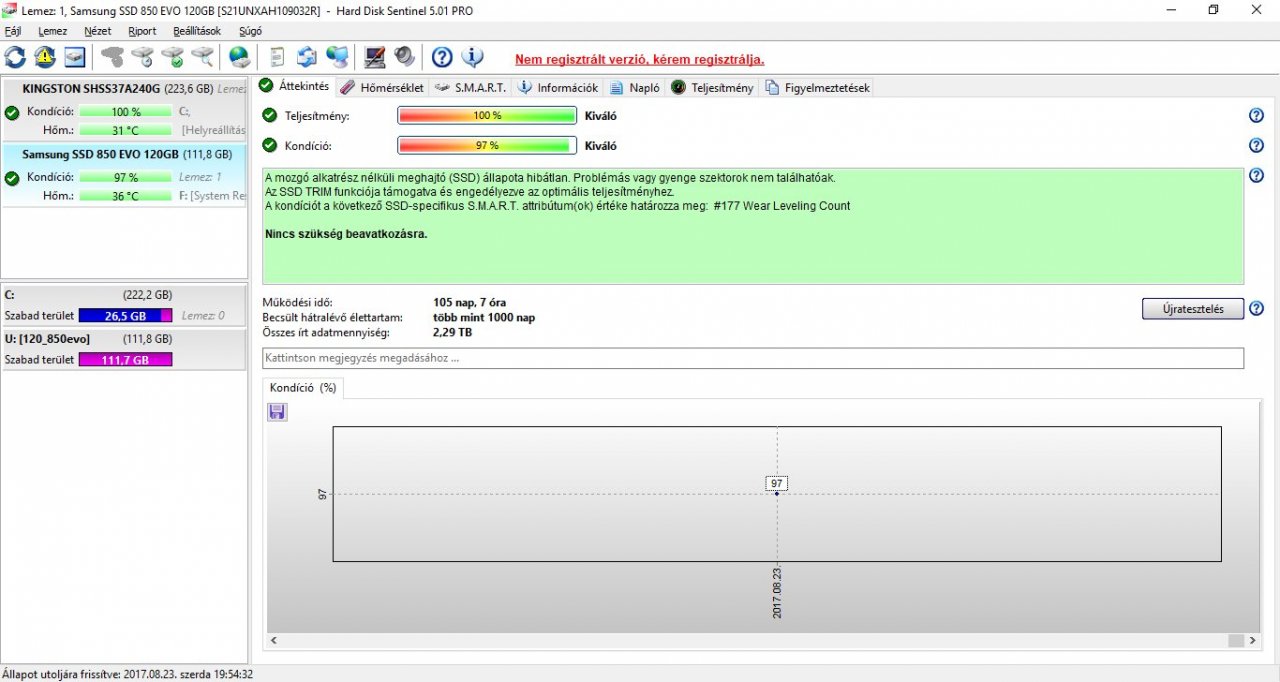Open the Beállítások menu
The height and width of the screenshot is (682, 1280).
pos(197,31)
